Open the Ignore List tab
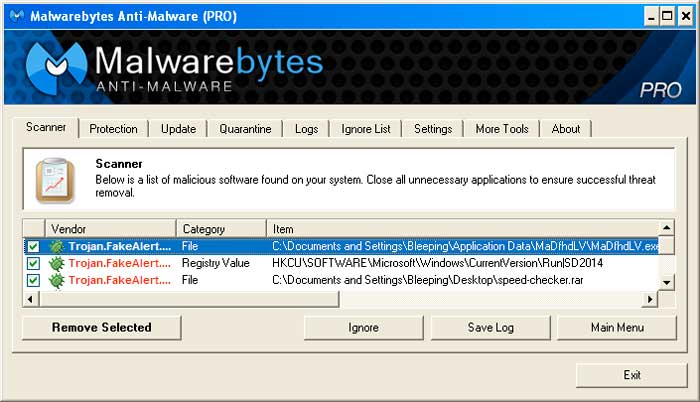Image resolution: width=700 pixels, height=402 pixels. click(x=366, y=129)
